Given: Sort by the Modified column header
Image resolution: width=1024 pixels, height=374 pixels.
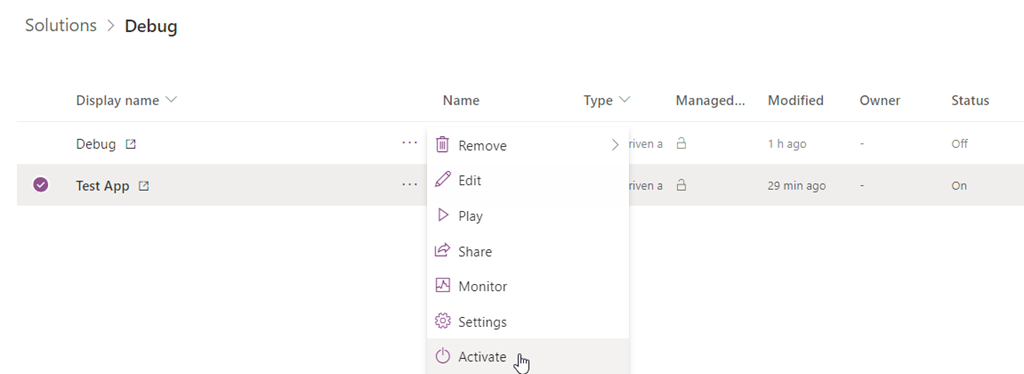Looking at the screenshot, I should point(795,101).
